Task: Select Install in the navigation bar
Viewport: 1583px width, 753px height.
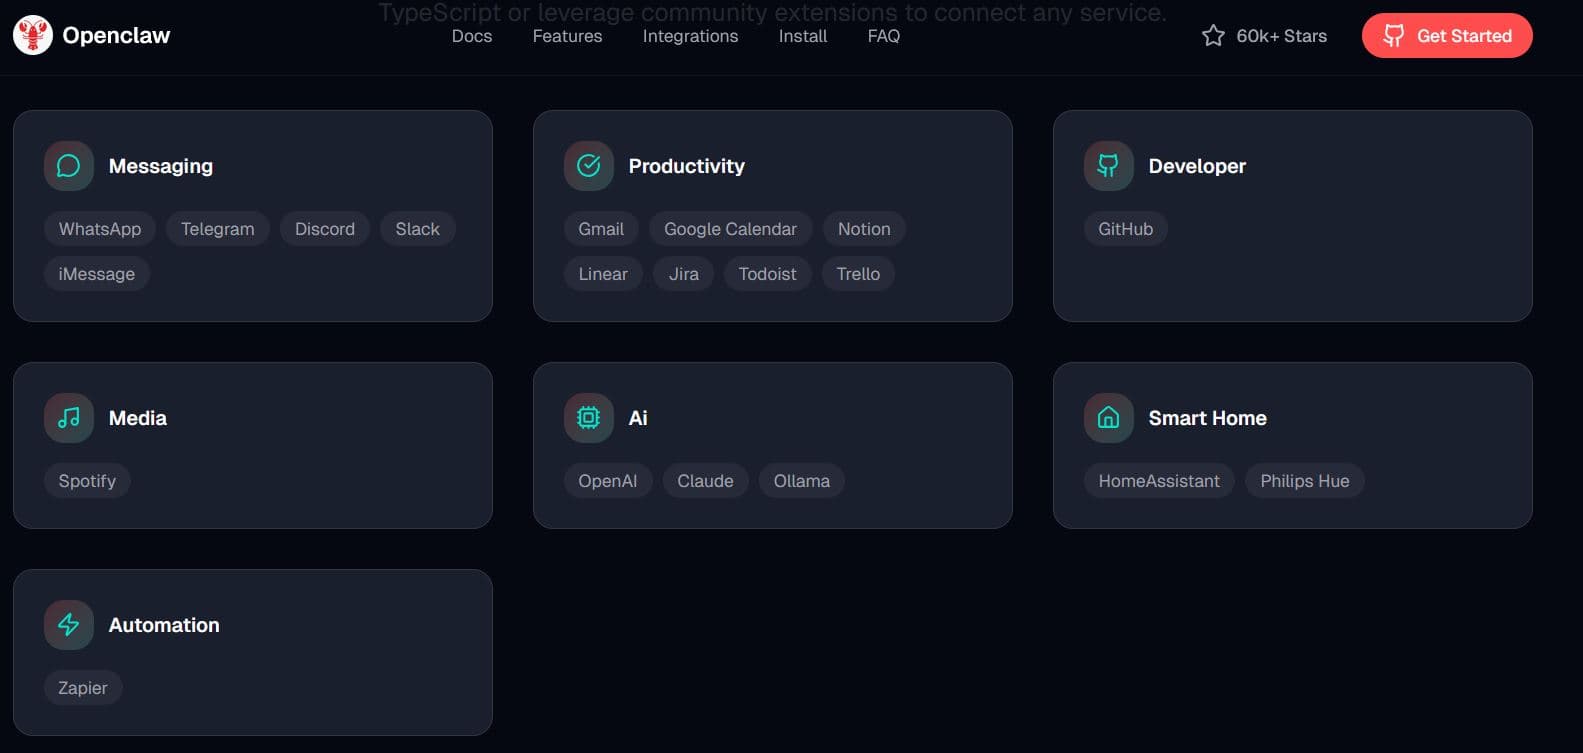Action: (x=803, y=36)
